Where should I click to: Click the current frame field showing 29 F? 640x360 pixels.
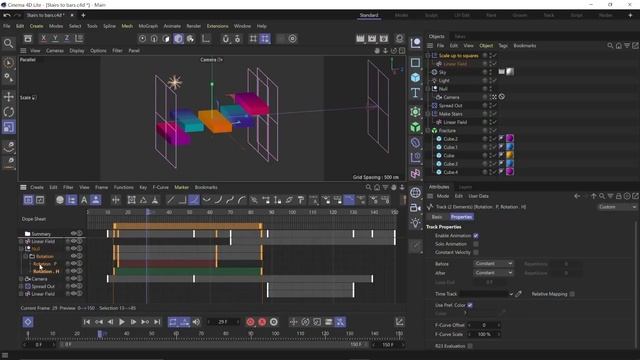(223, 322)
